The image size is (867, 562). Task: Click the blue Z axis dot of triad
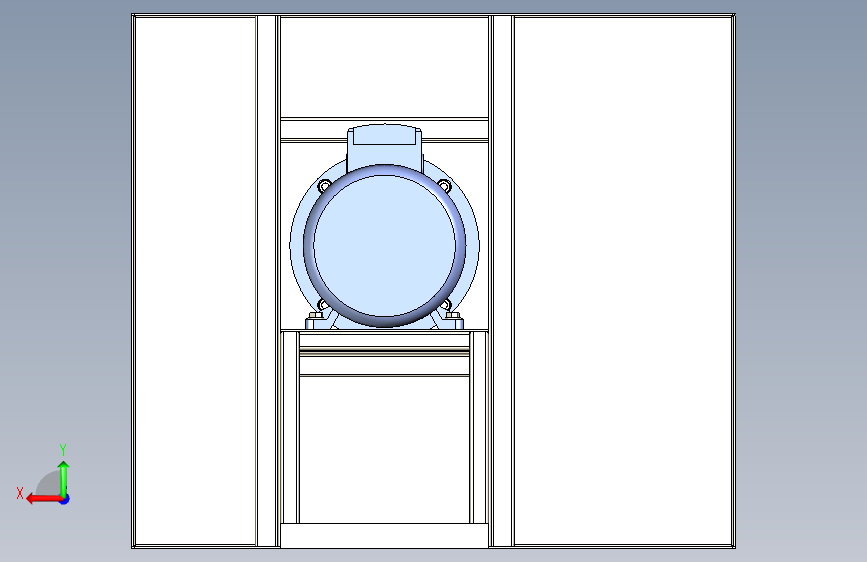(65, 499)
